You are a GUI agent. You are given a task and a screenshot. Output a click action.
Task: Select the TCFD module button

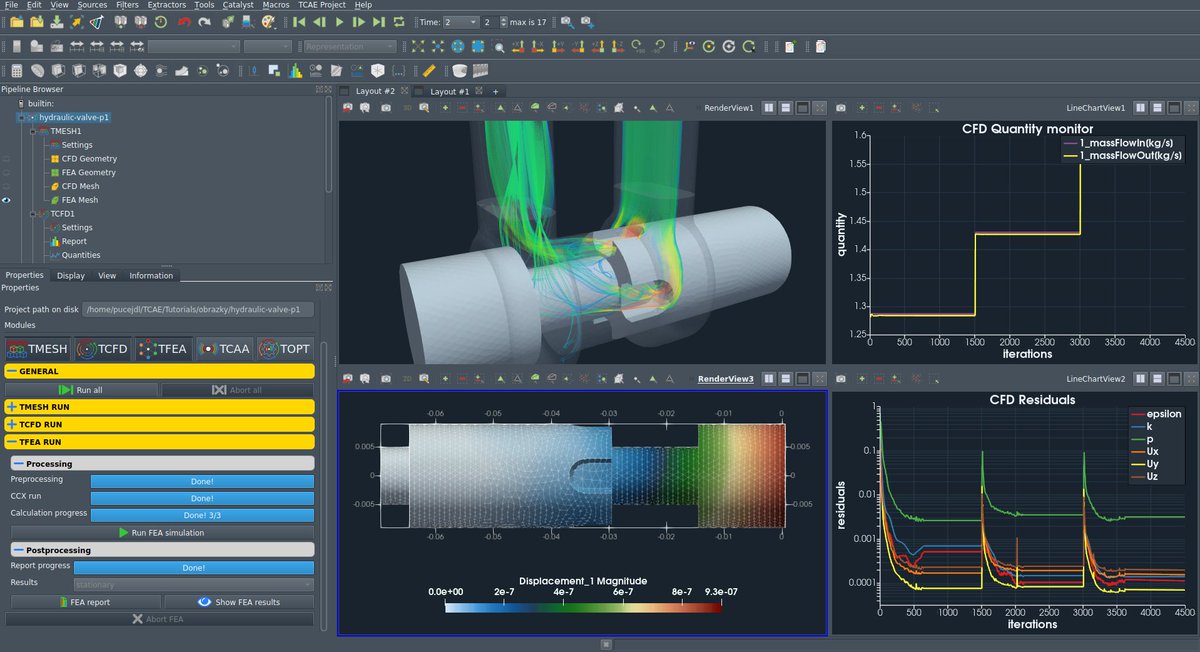[x=99, y=349]
